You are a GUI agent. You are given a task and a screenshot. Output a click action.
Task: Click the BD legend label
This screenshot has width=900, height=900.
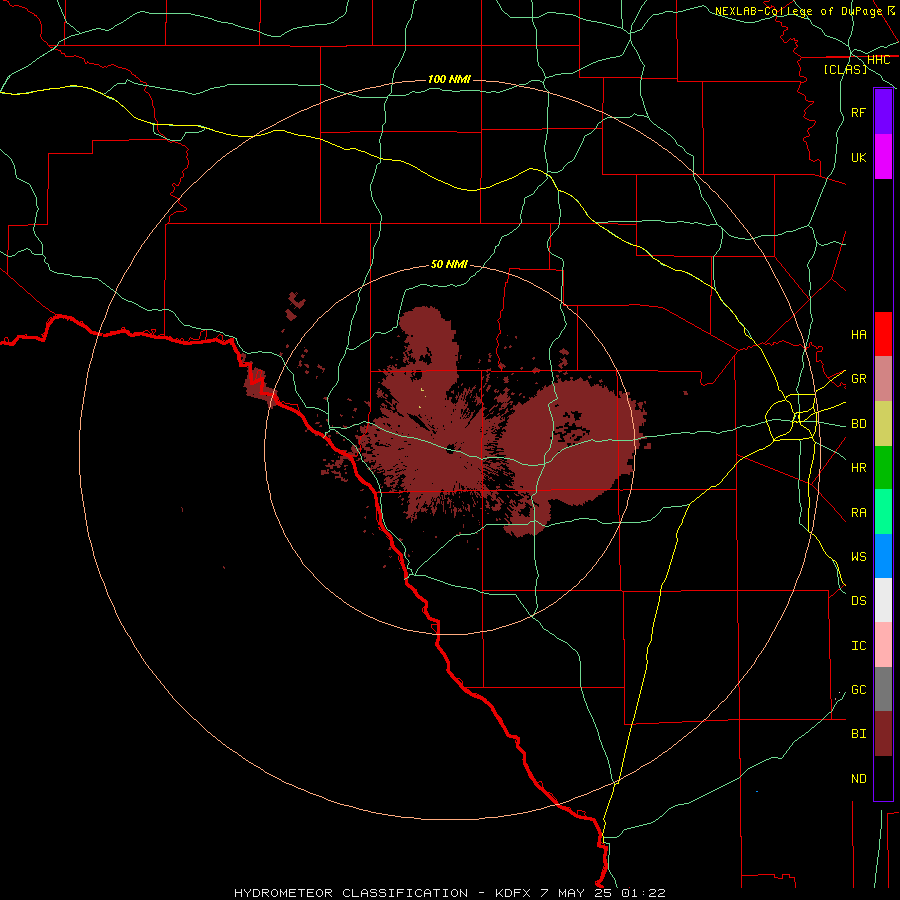858,424
